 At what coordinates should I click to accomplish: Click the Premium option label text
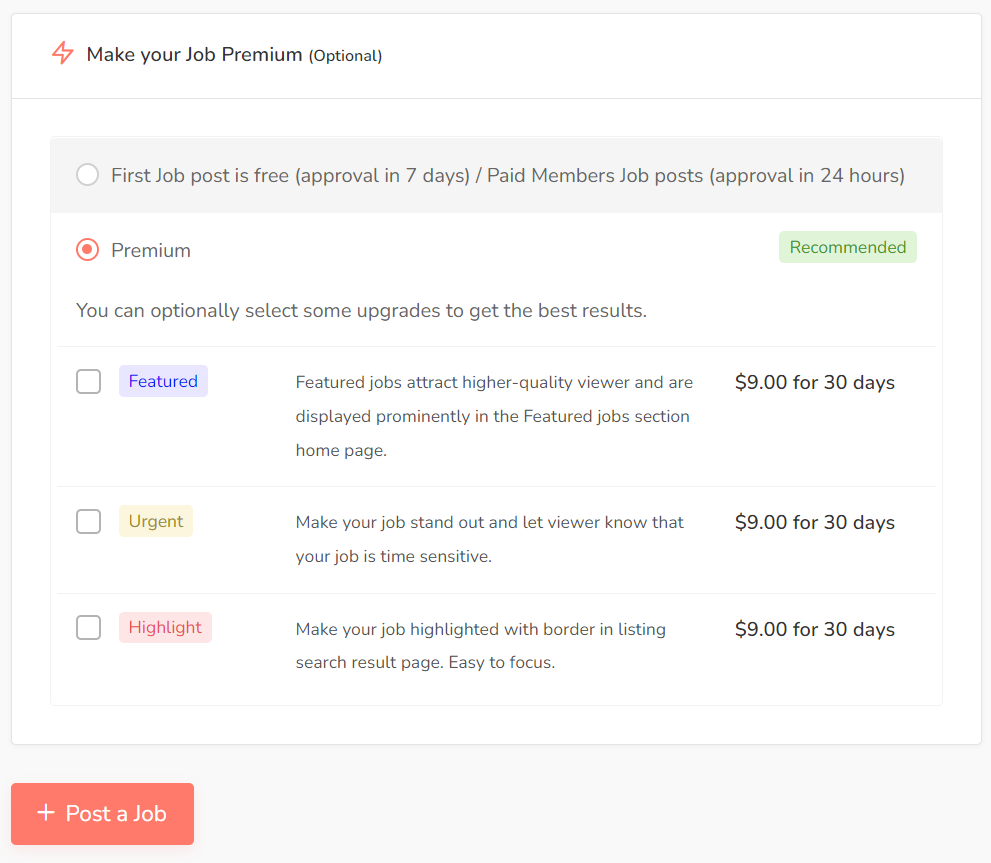pyautogui.click(x=151, y=250)
